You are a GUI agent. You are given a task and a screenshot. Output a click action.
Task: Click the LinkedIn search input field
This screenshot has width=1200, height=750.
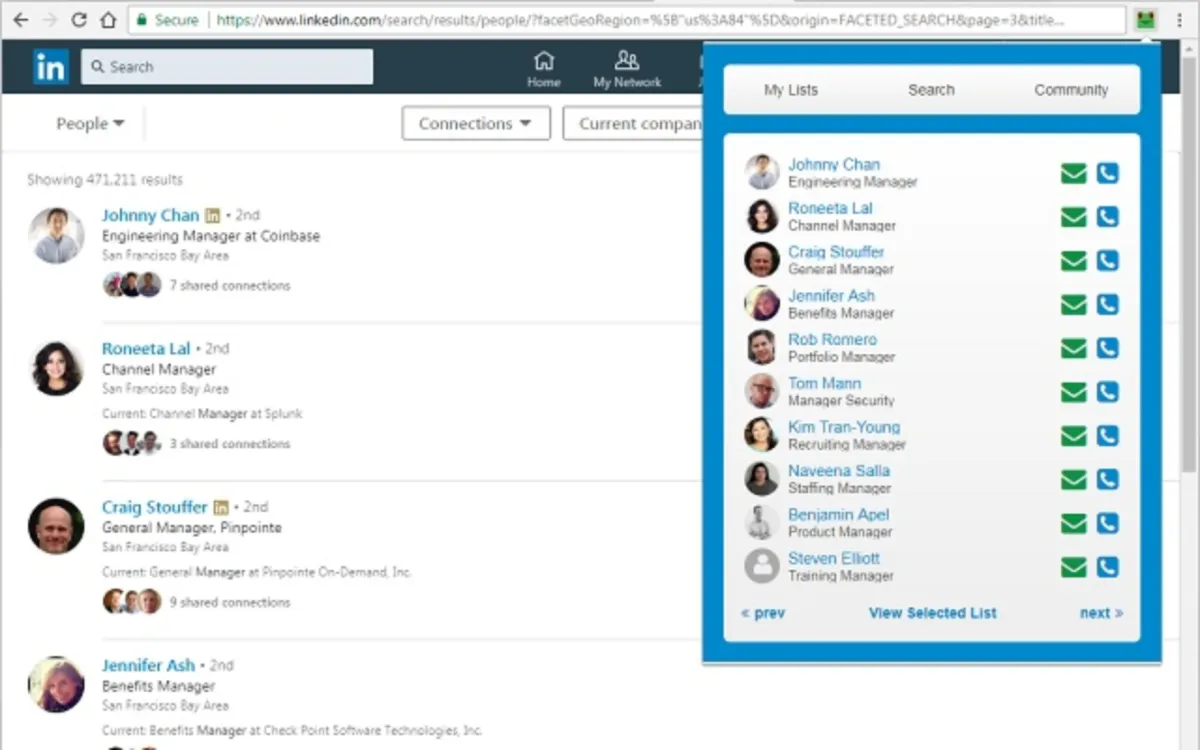click(x=227, y=67)
